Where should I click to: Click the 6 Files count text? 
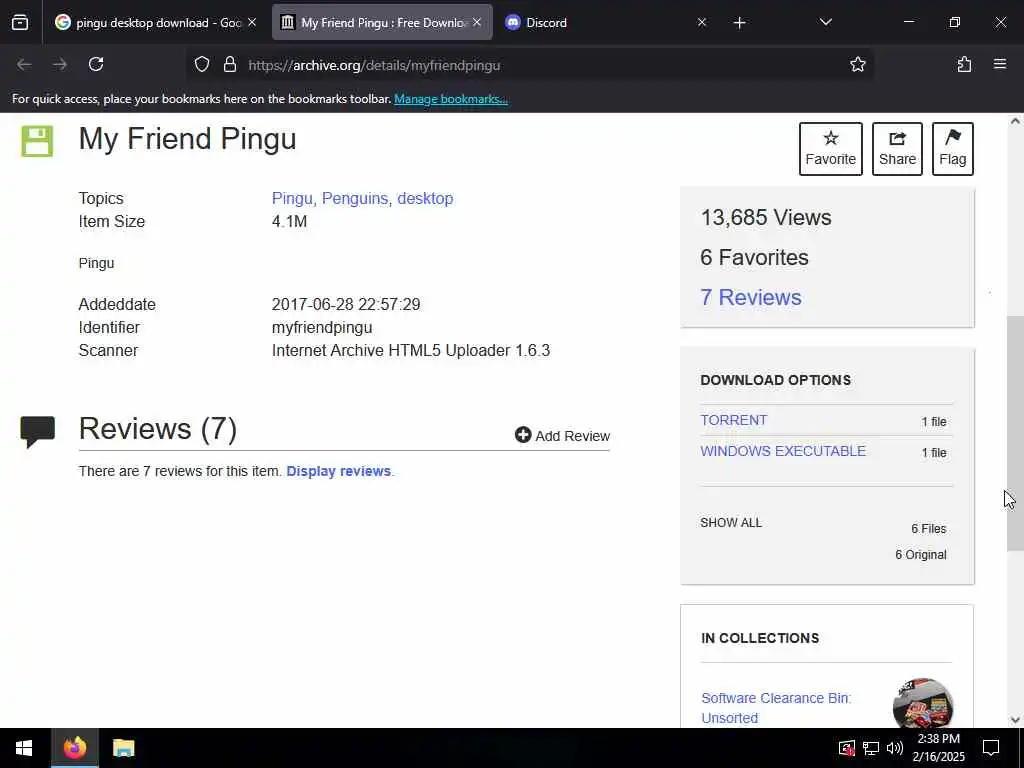pyautogui.click(x=929, y=528)
